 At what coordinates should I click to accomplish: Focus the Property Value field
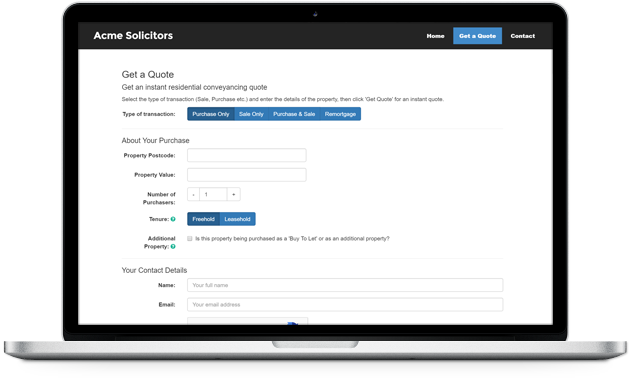(247, 175)
